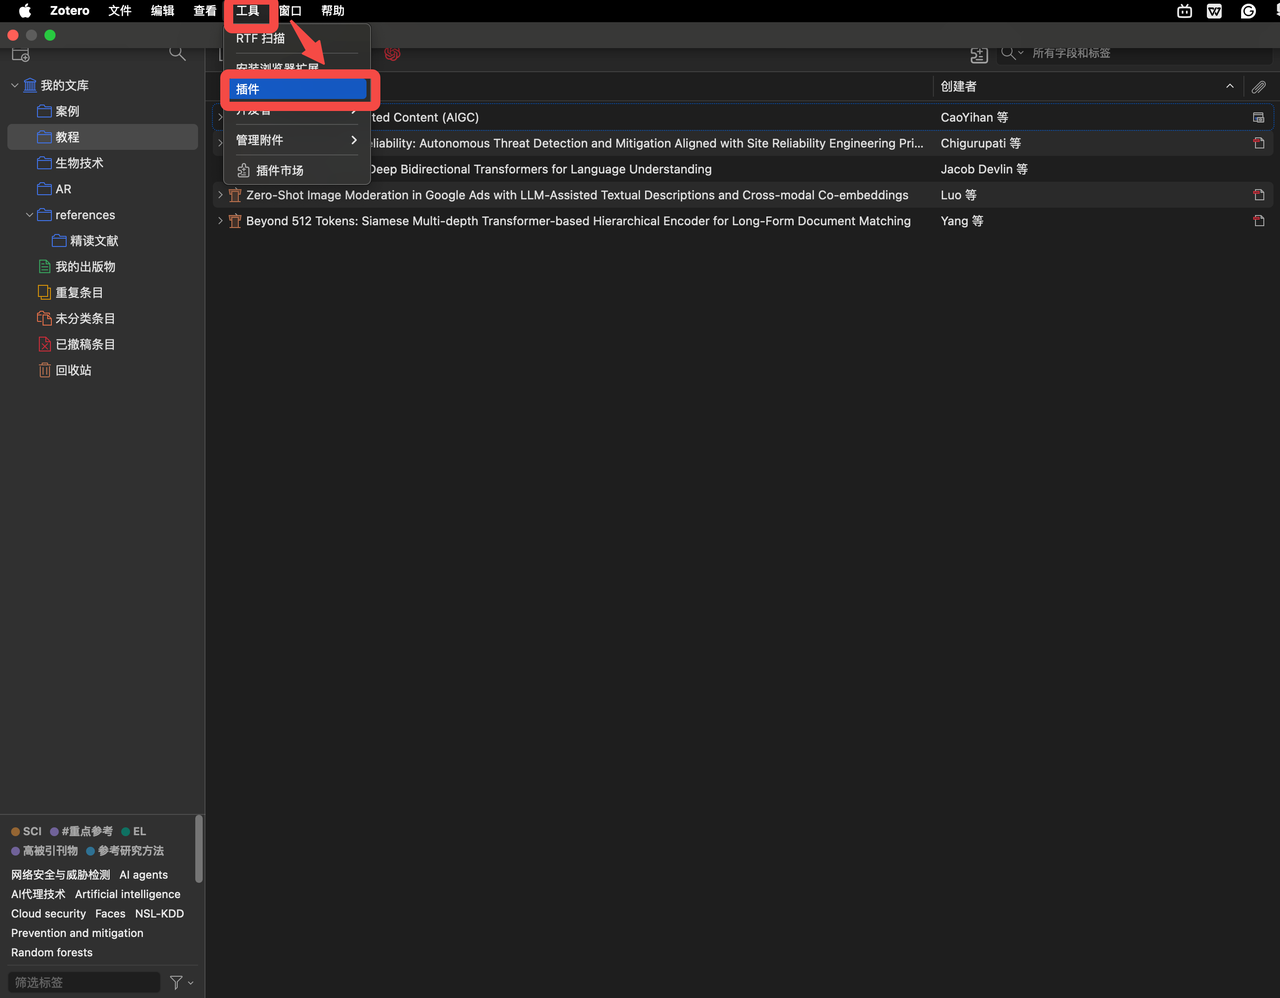Image resolution: width=1280 pixels, height=998 pixels.
Task: Click the WPS icon in macOS menu bar
Action: [1214, 11]
